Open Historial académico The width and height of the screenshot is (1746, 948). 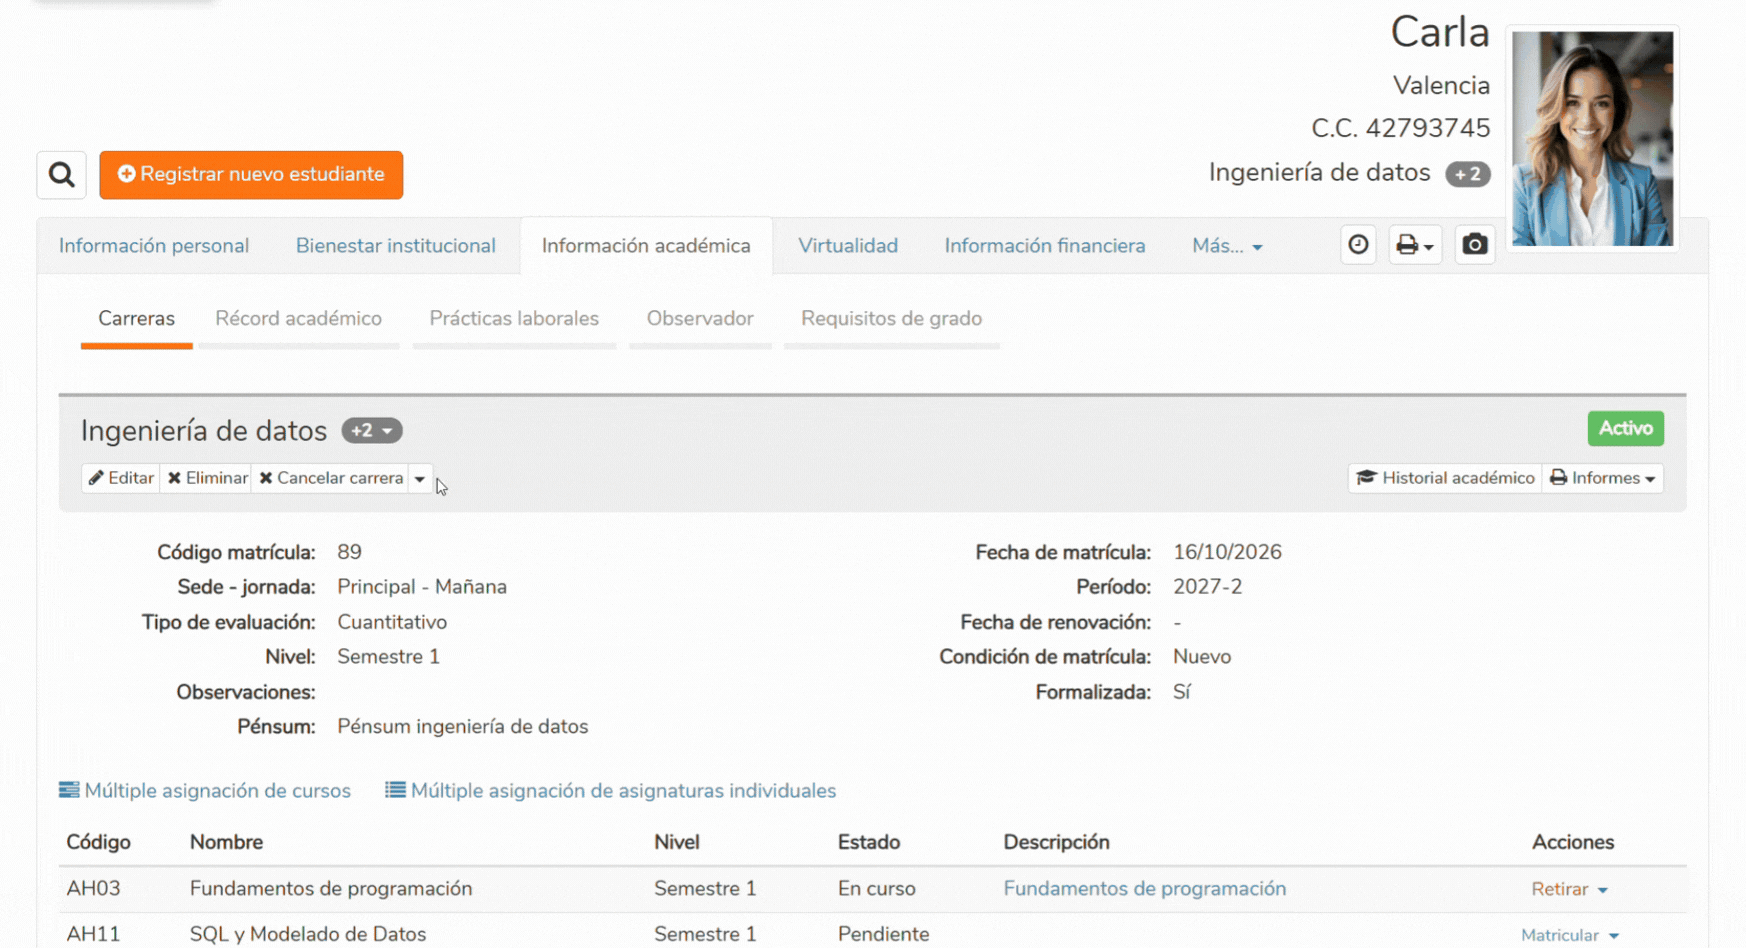[x=1445, y=478]
